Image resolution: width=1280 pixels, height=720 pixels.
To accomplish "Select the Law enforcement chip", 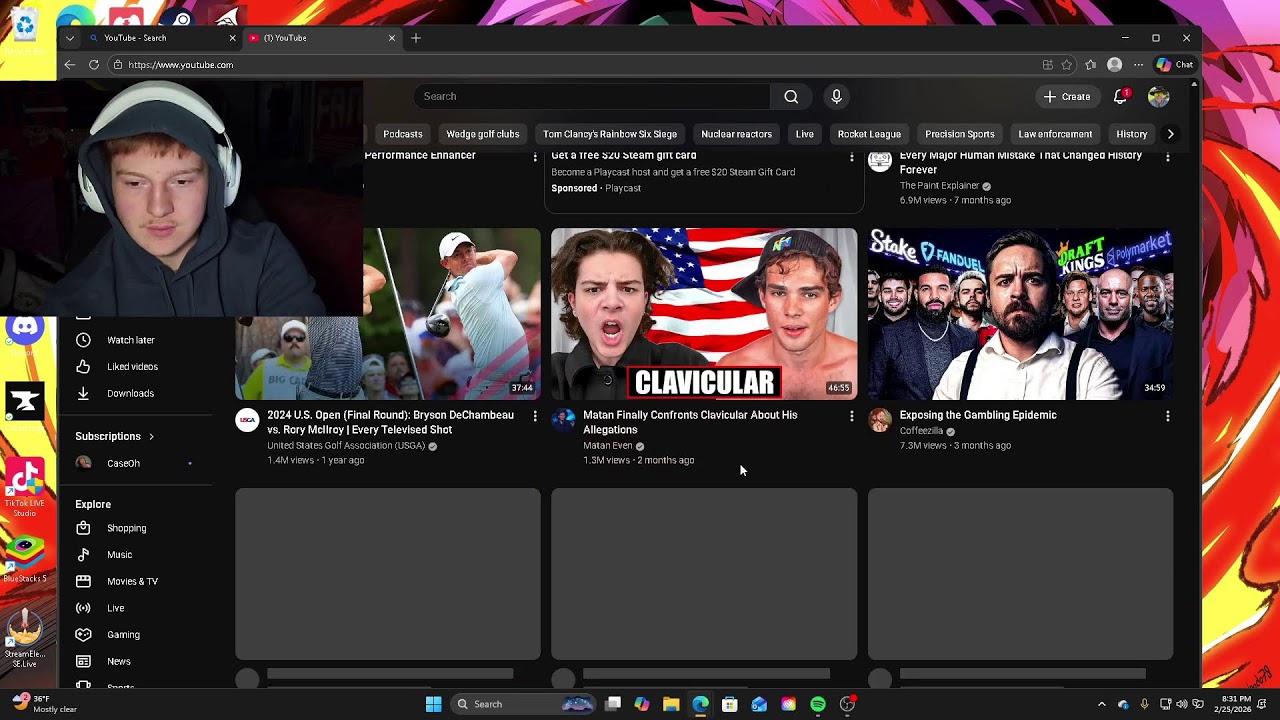I will 1055,134.
